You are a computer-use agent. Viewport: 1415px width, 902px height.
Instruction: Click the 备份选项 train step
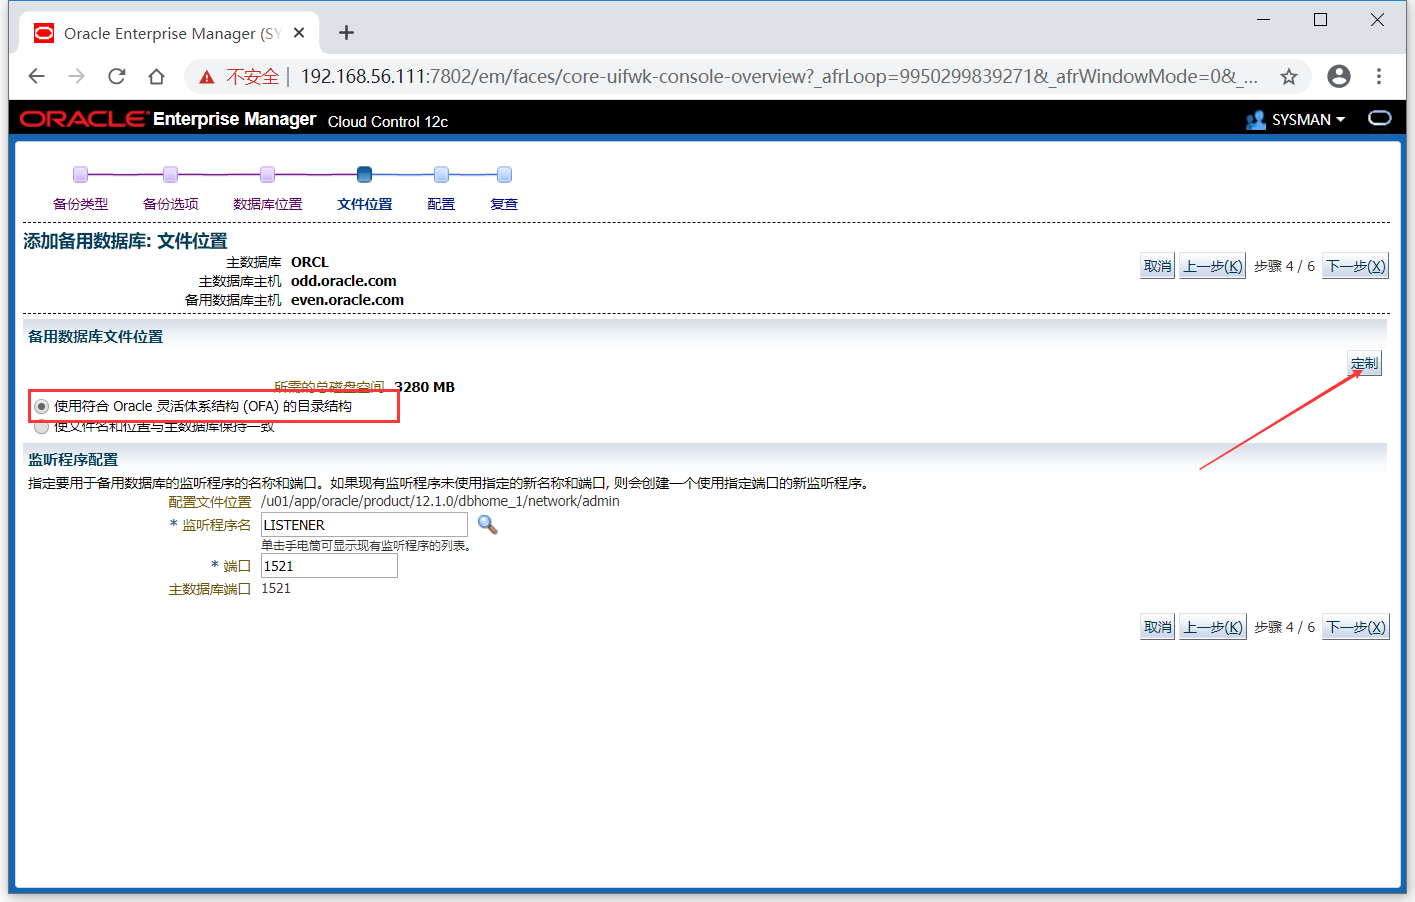(170, 204)
